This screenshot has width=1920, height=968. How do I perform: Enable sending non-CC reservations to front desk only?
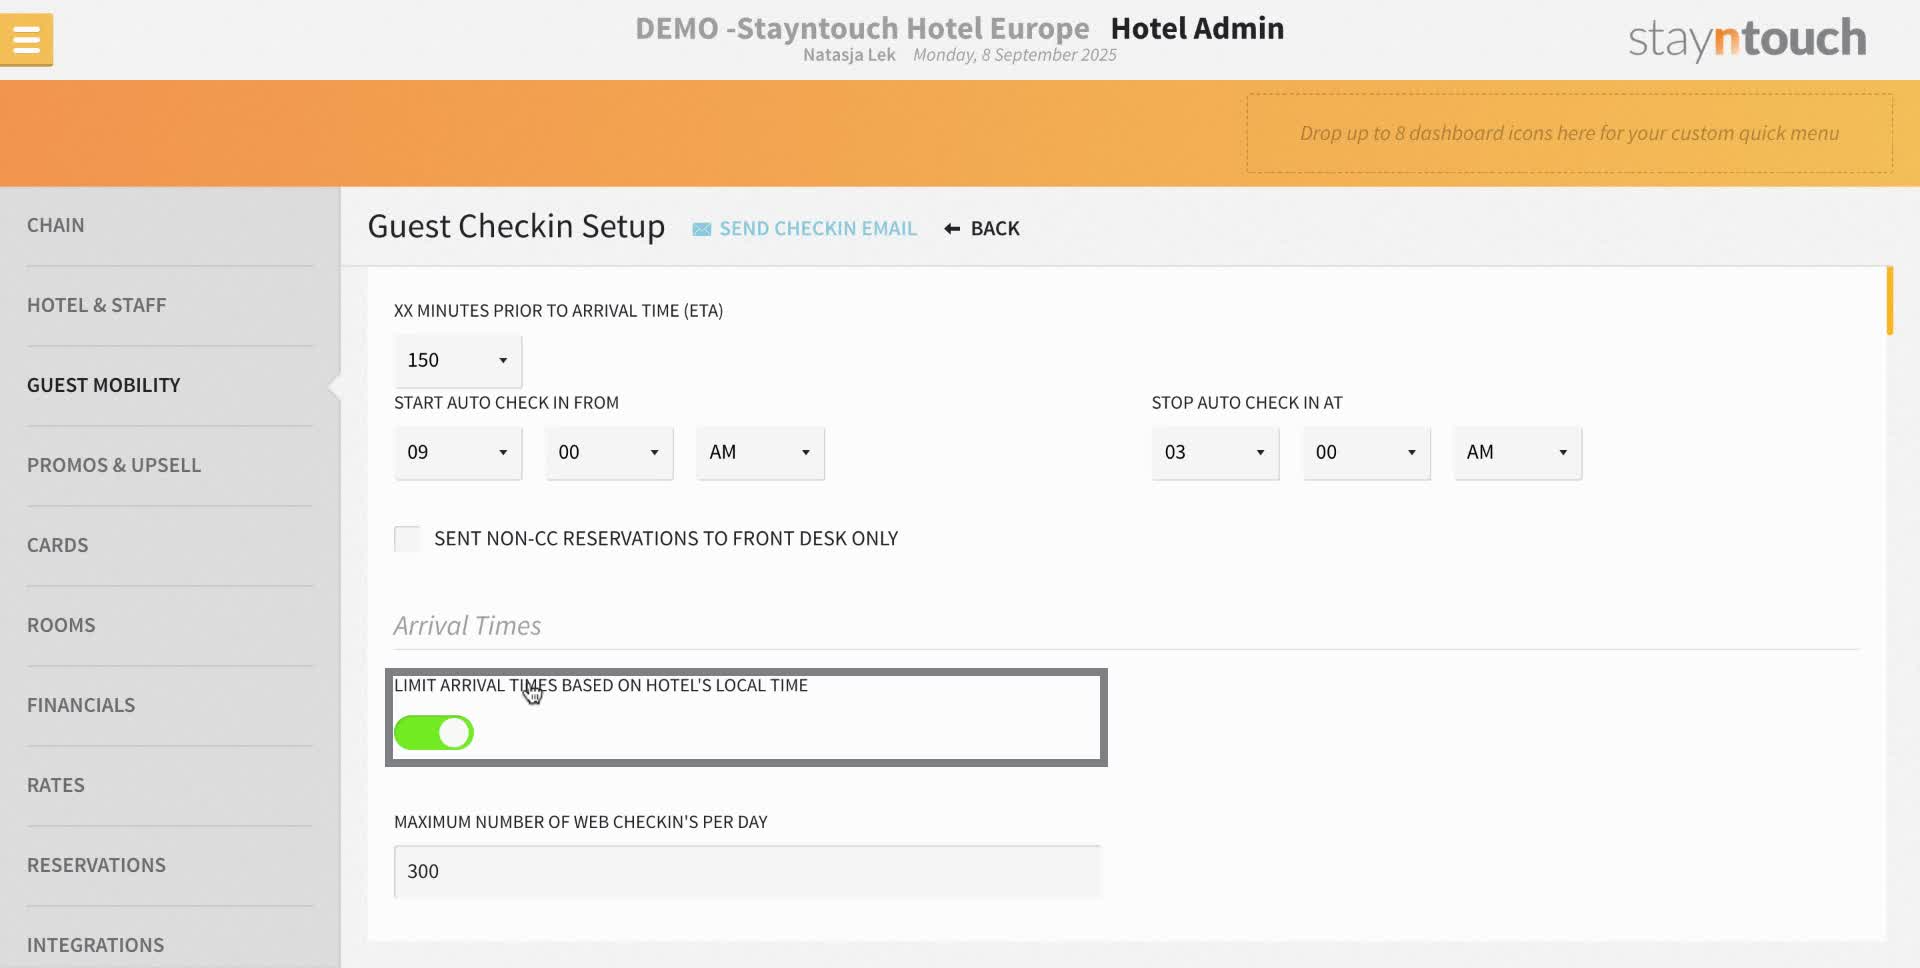406,538
